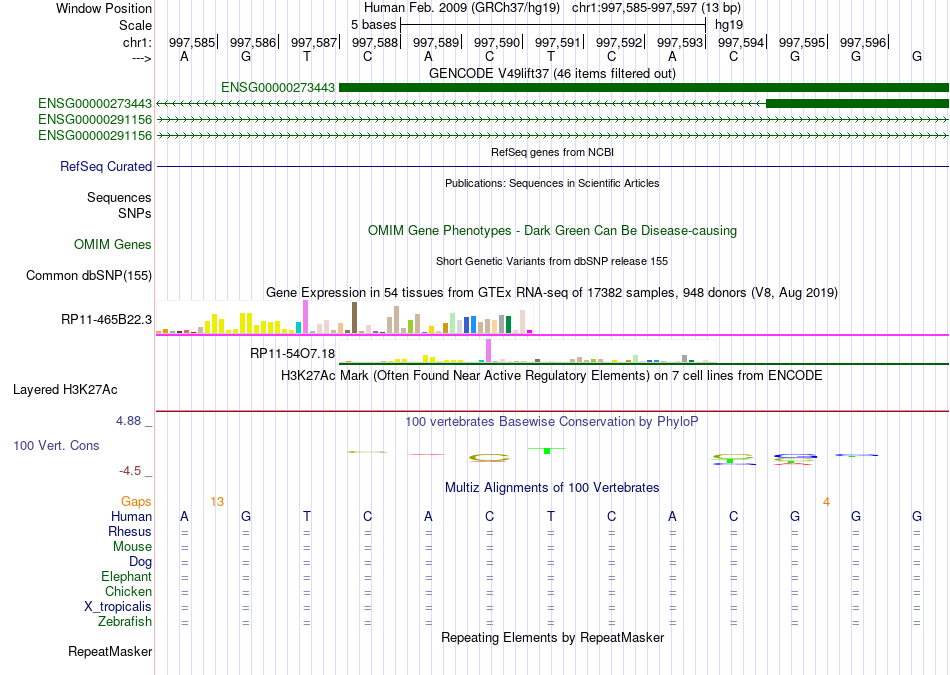This screenshot has width=950, height=675.
Task: Open 100 vertebrates Basewise Conservation title
Action: tap(552, 422)
